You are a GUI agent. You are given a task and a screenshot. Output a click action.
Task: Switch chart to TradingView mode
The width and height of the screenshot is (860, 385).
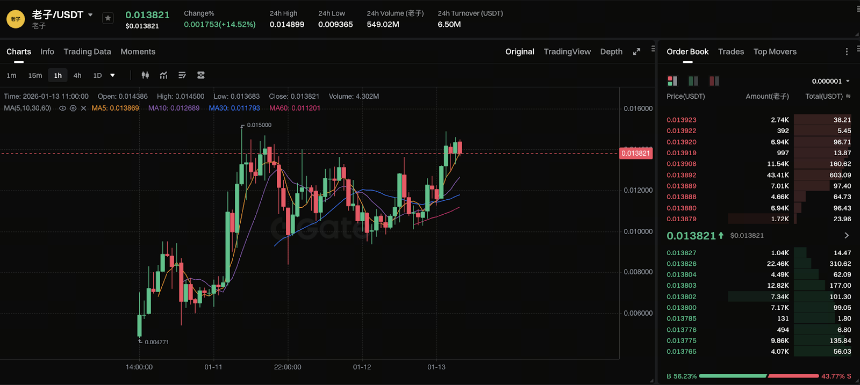567,52
